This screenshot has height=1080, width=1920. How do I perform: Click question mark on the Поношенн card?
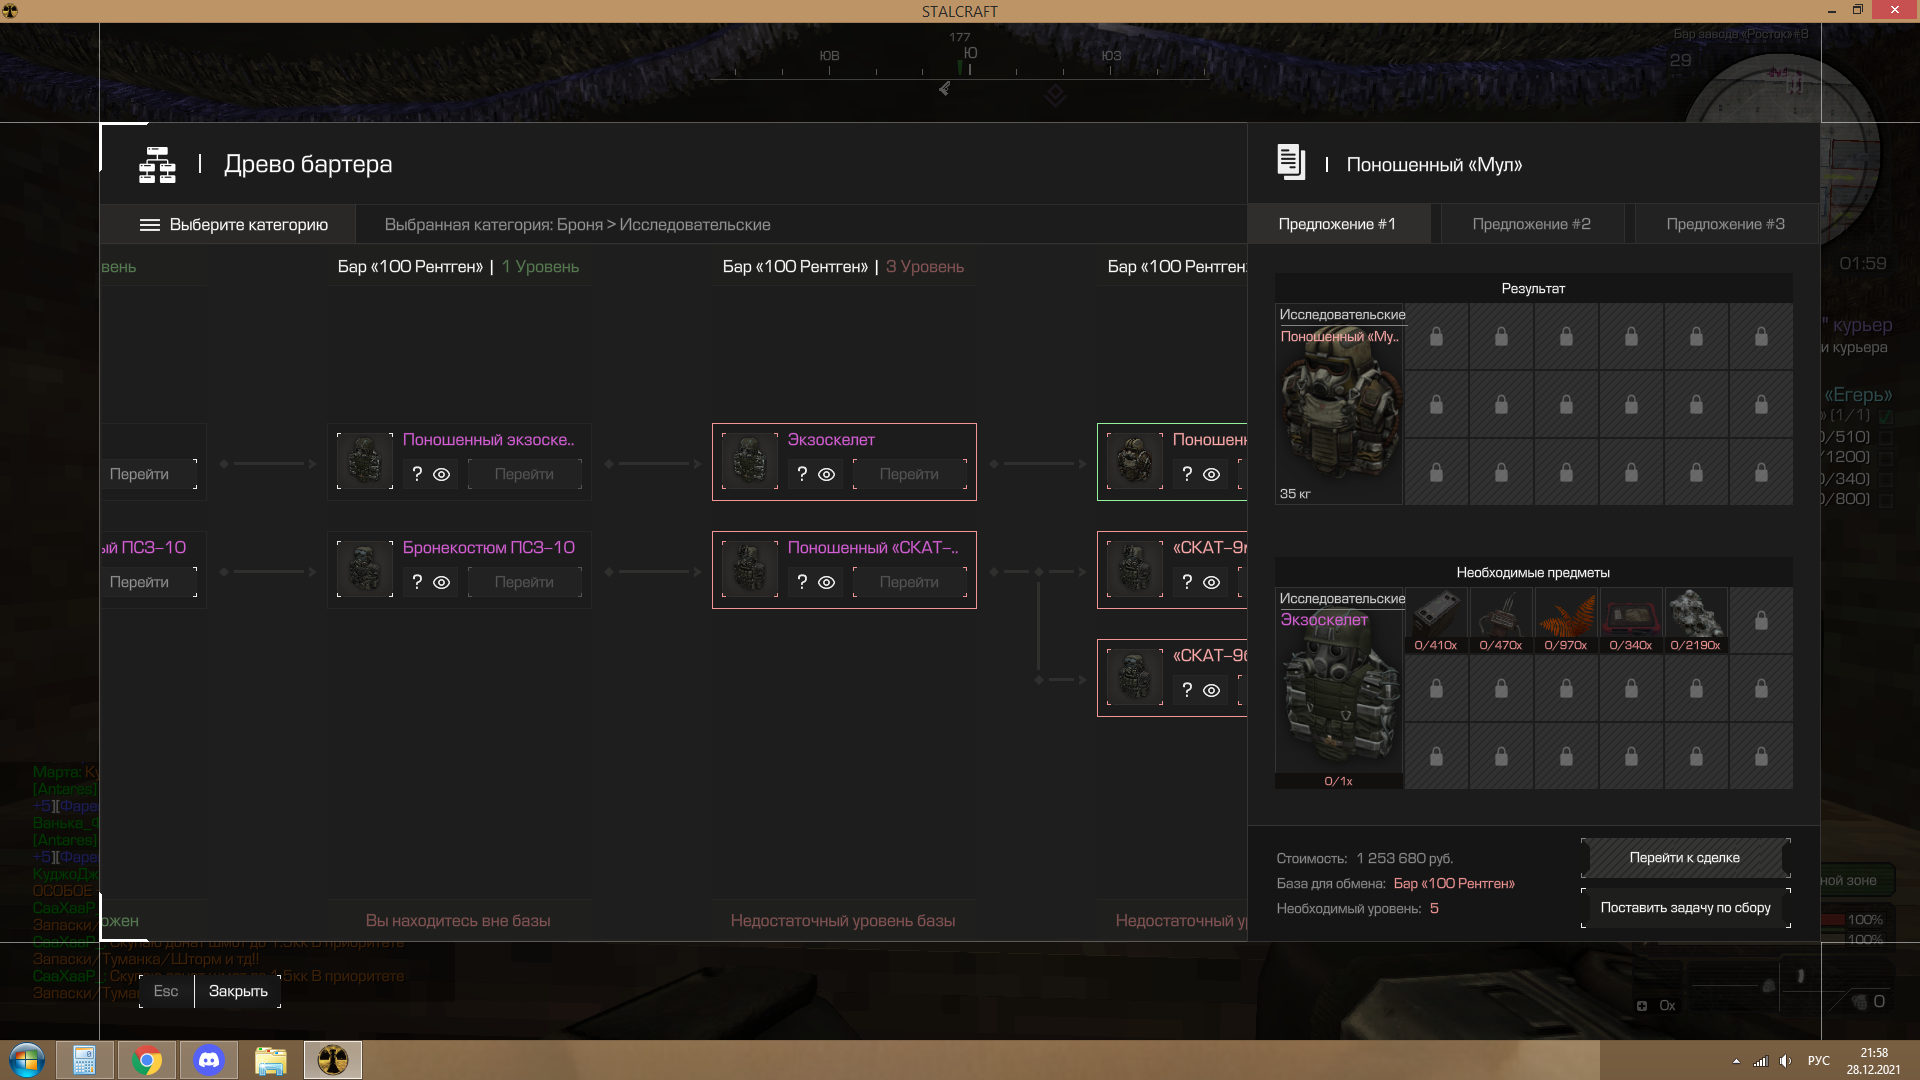tap(1187, 474)
